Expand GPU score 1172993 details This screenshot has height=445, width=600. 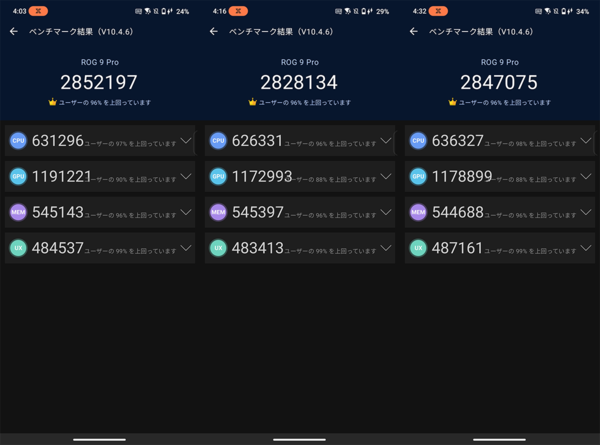click(386, 176)
